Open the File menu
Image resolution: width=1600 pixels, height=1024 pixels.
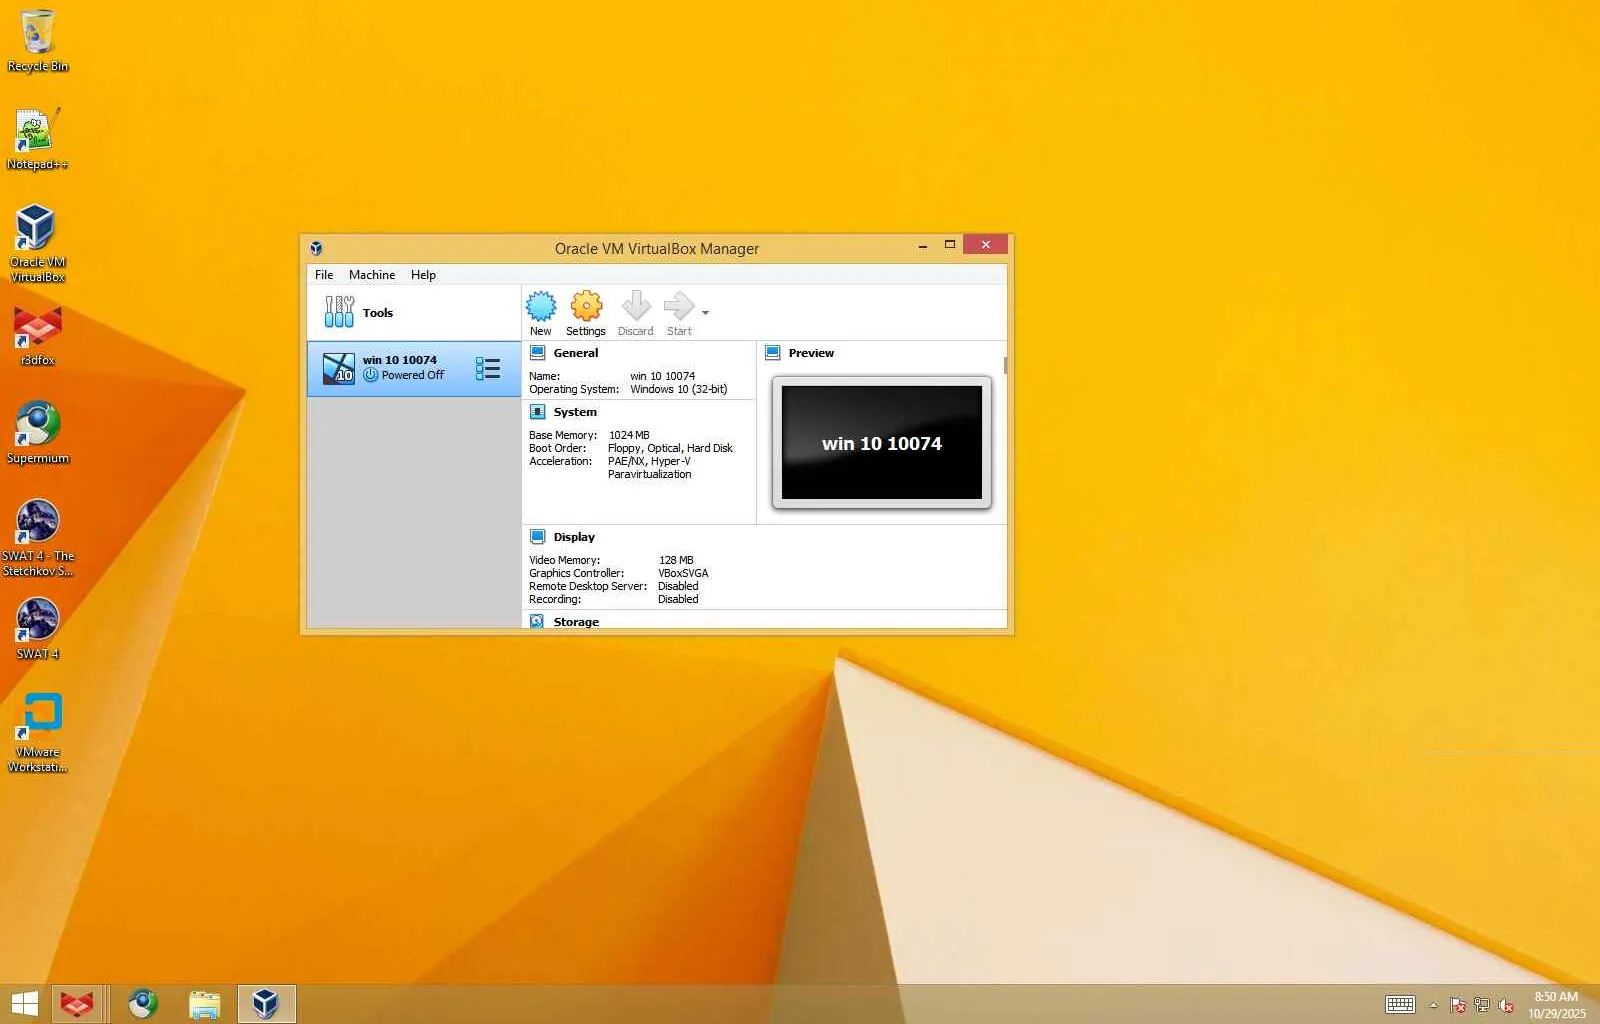[x=324, y=275]
